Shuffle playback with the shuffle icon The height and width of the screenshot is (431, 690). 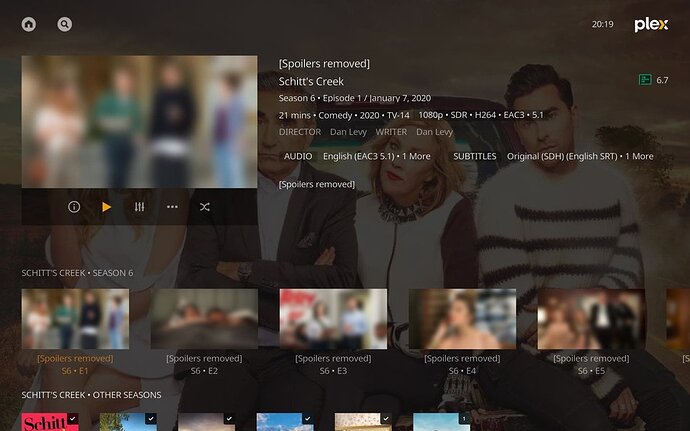click(x=205, y=206)
